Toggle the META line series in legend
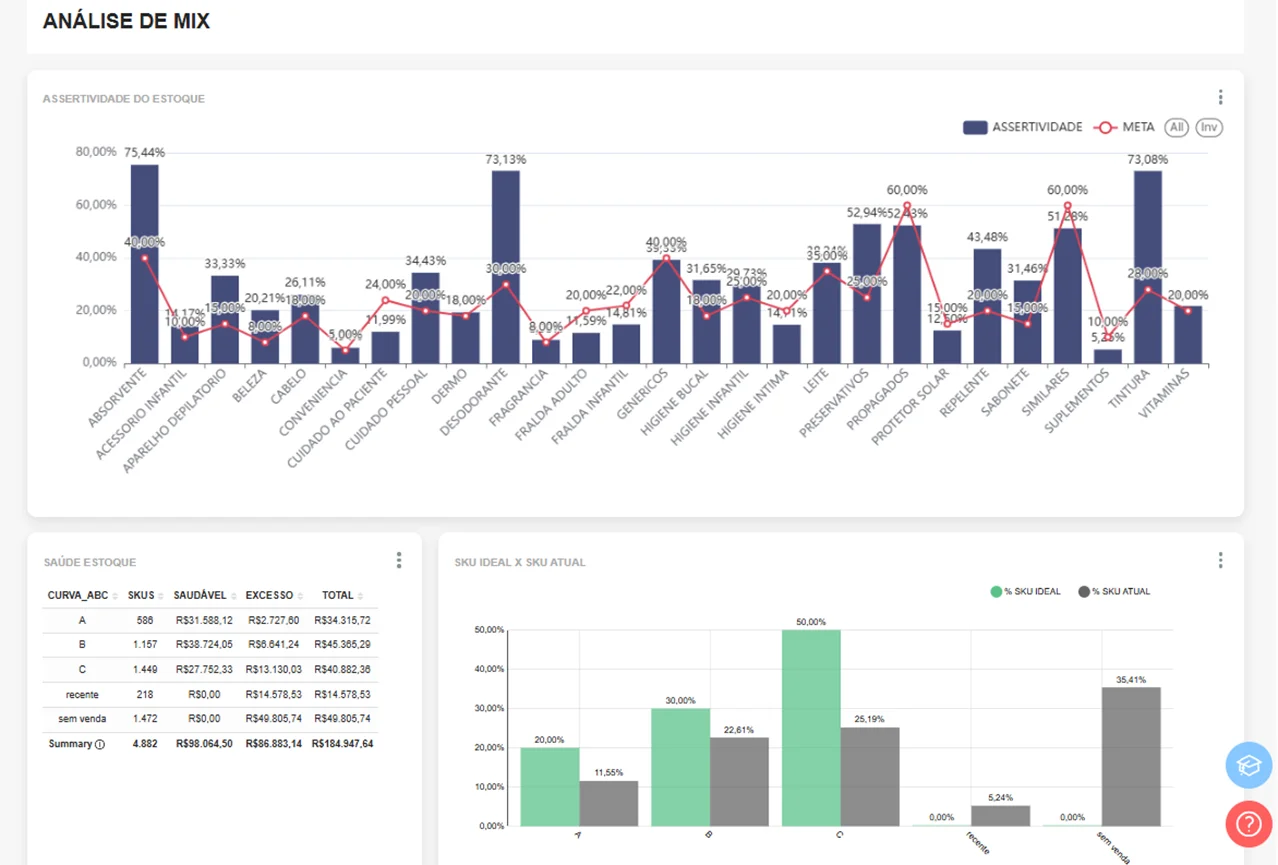Viewport: 1278px width, 865px height. pyautogui.click(x=1124, y=127)
